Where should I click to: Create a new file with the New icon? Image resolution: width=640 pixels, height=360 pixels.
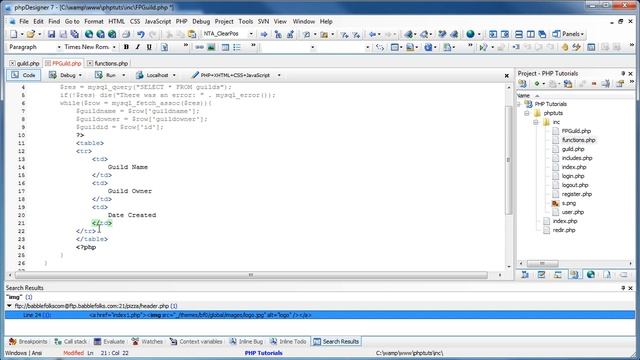click(x=13, y=34)
